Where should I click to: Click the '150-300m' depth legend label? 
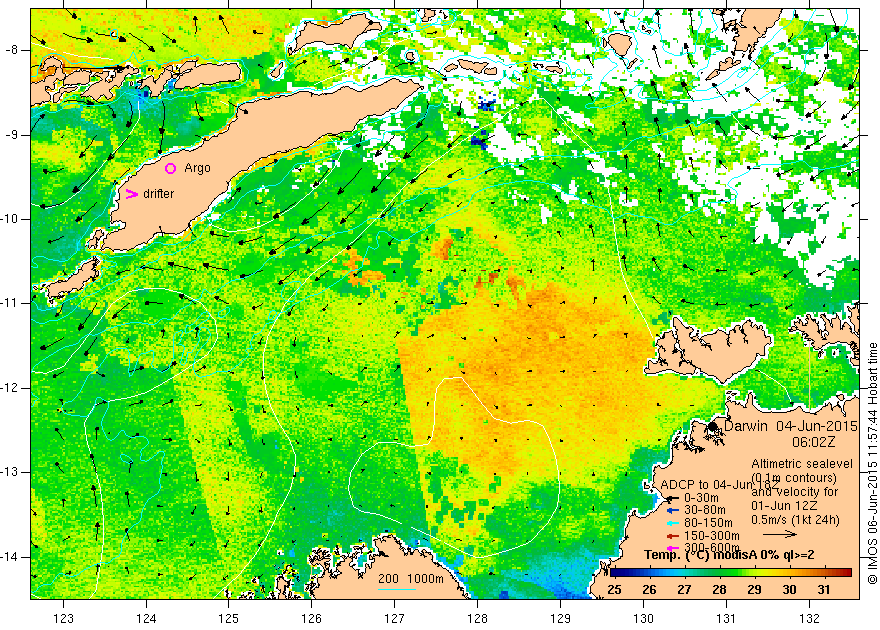tap(712, 536)
